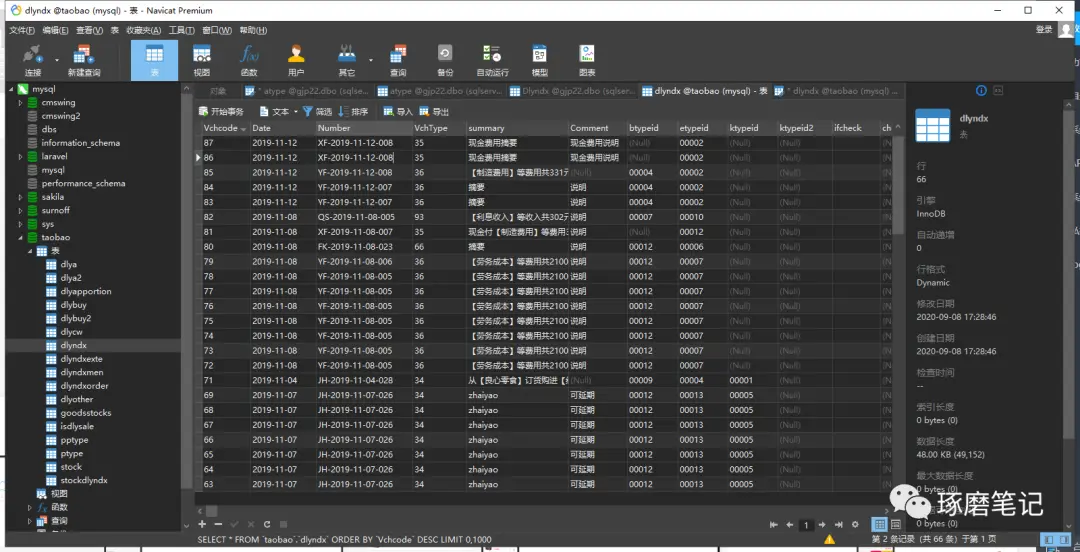The width and height of the screenshot is (1080, 552).
Task: Collapse the taobao database tree node
Action: click(x=21, y=238)
